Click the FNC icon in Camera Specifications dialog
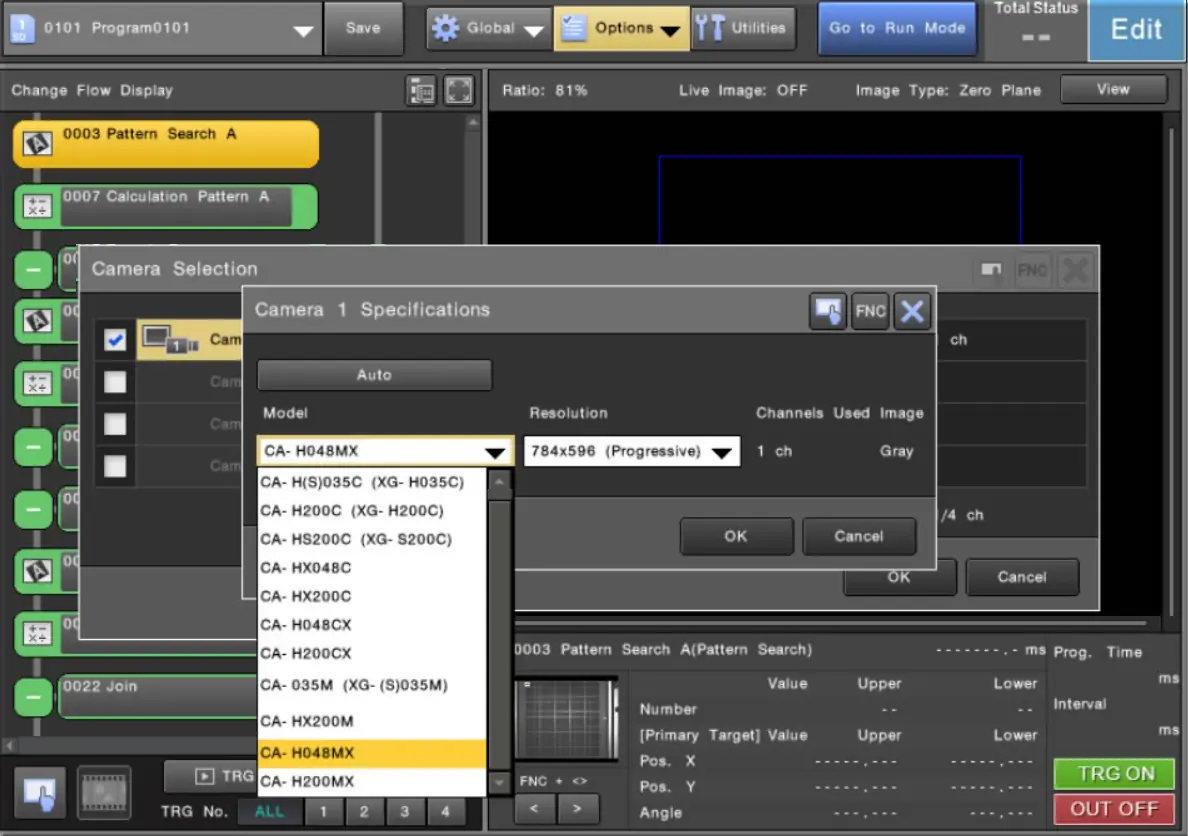1188x836 pixels. 870,311
